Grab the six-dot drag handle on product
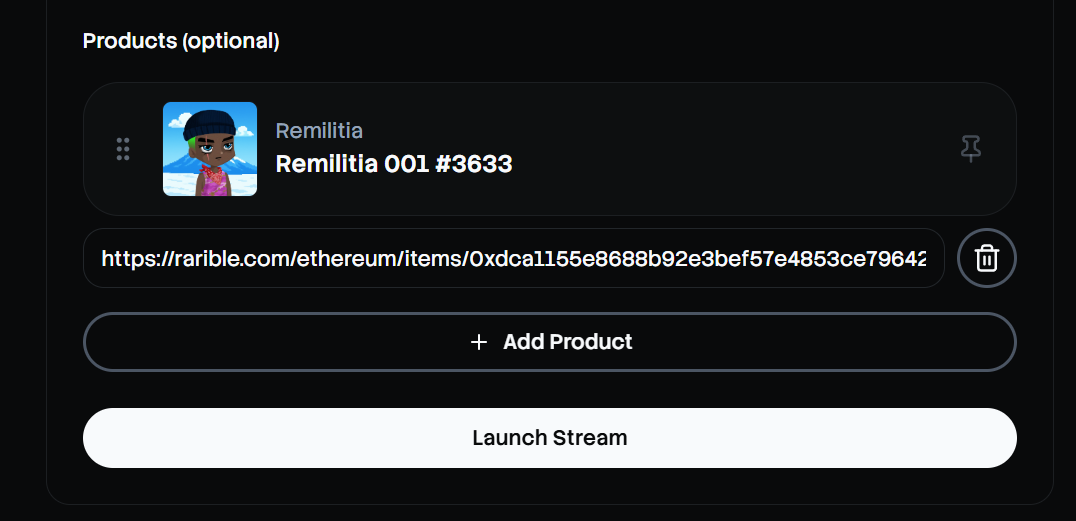Screen dimensions: 1076x521 coord(123,149)
